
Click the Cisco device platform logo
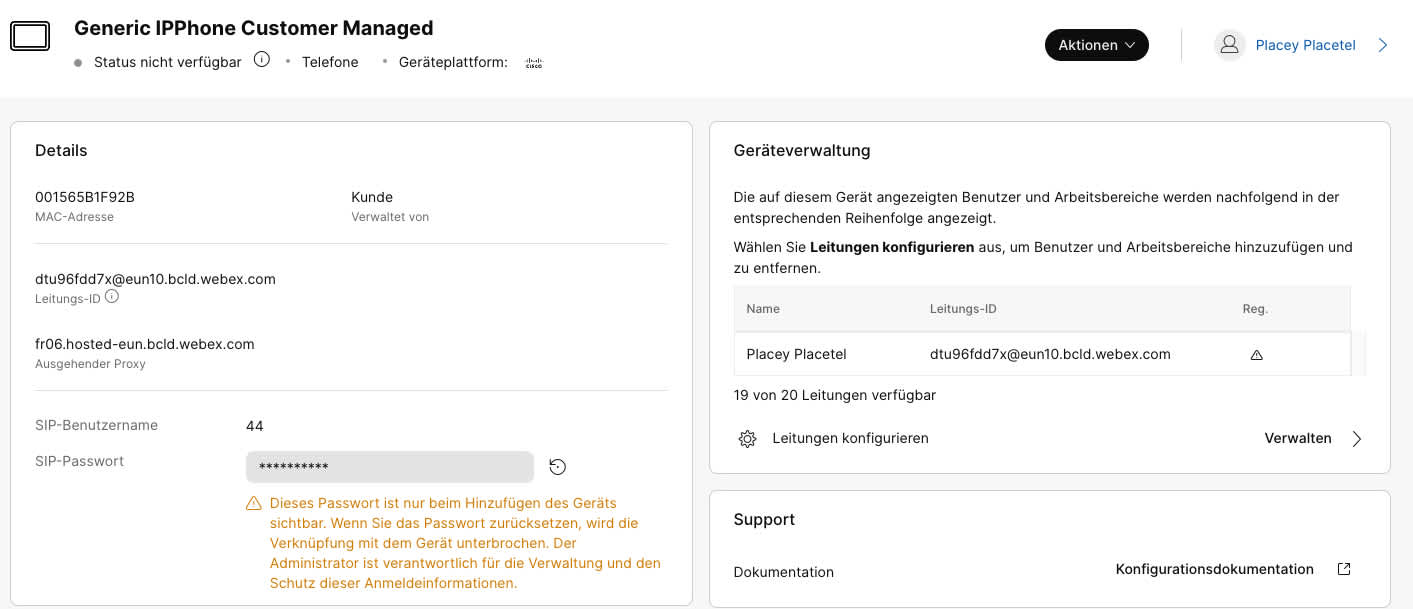coord(534,63)
